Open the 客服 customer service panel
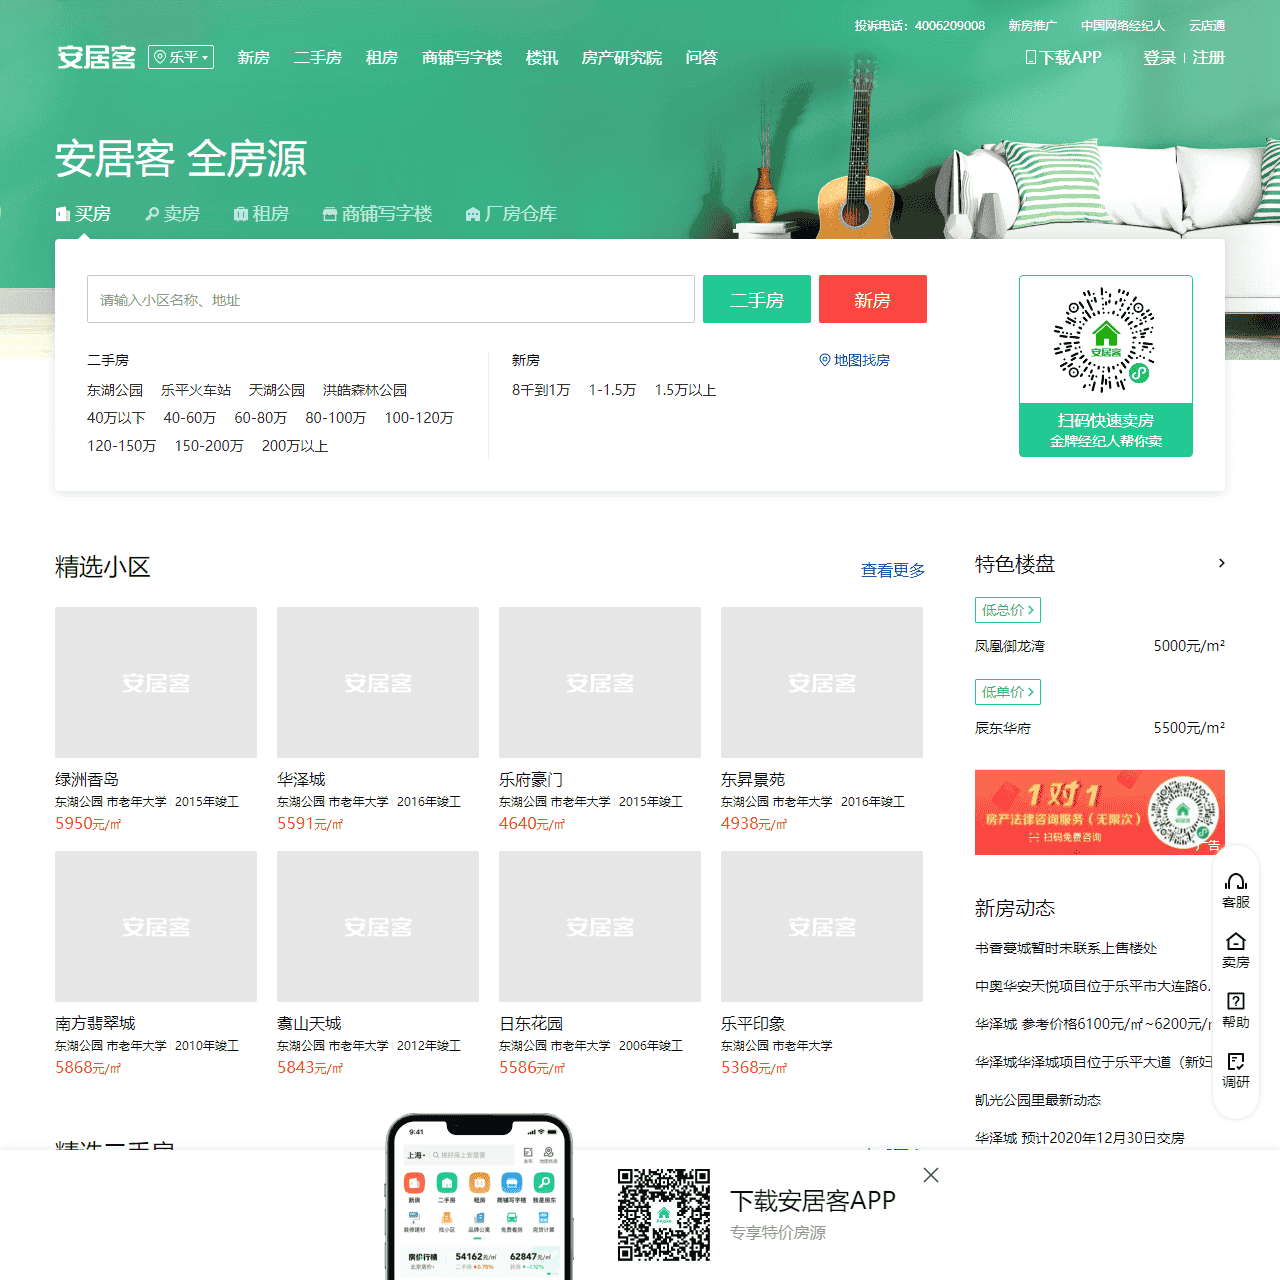 1236,889
